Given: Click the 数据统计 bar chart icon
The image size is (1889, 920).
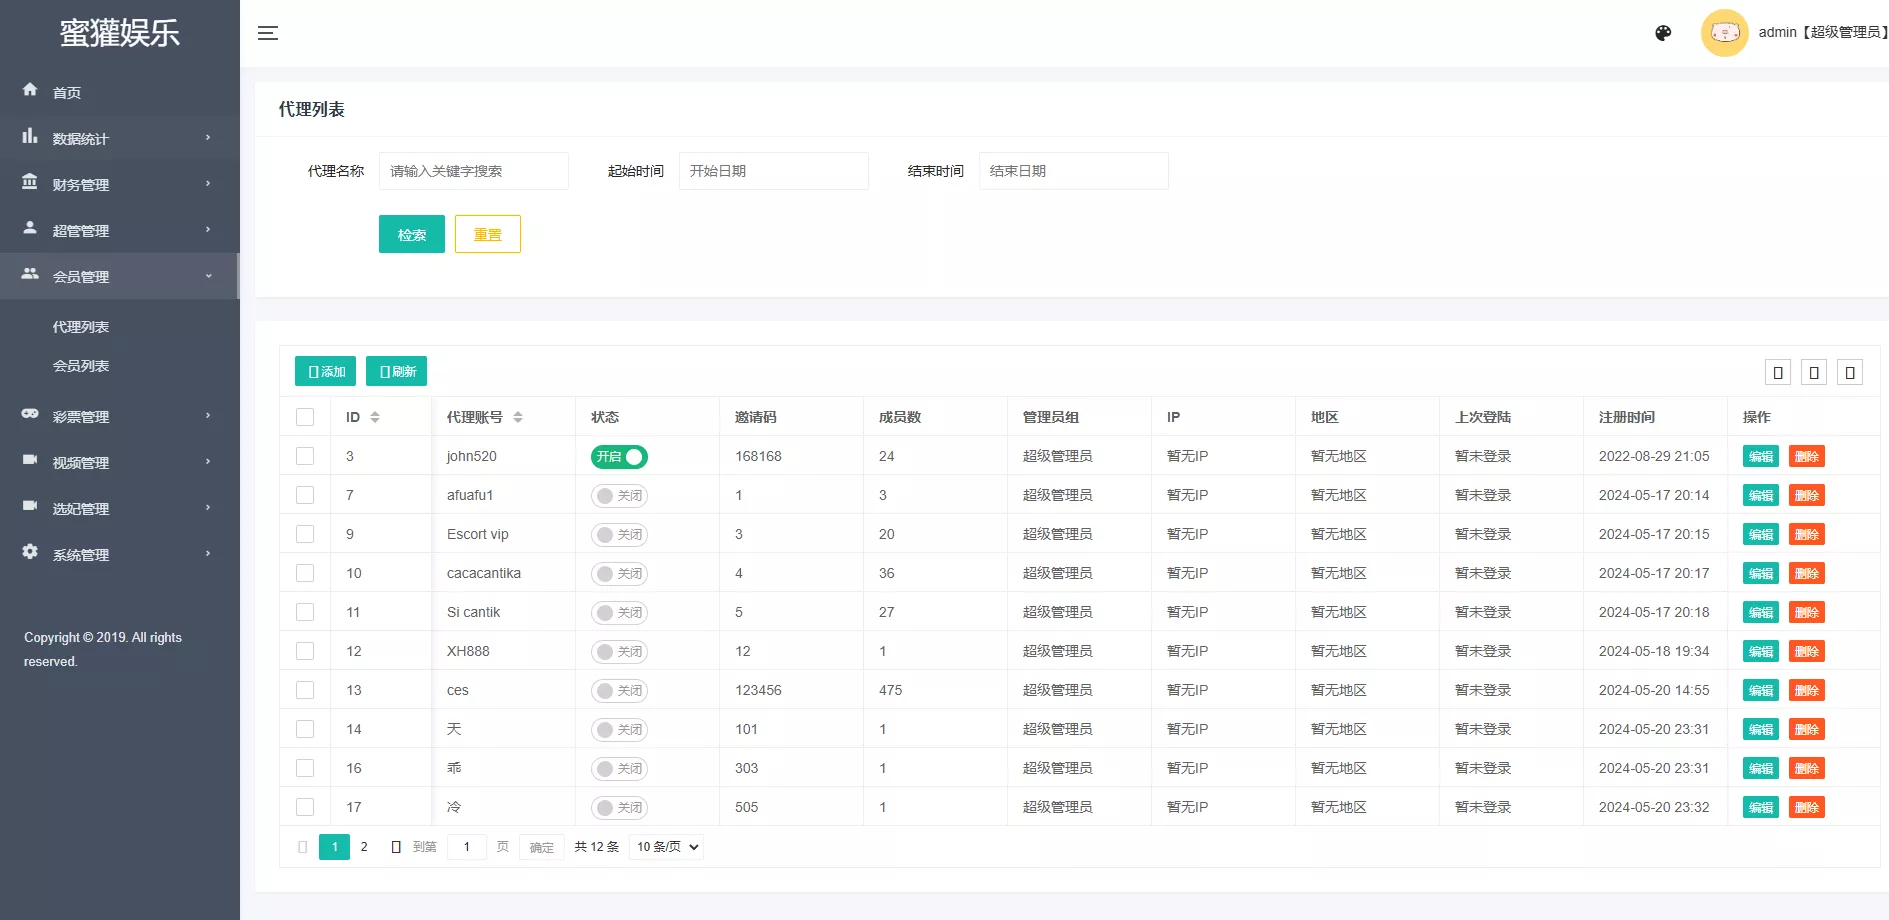Looking at the screenshot, I should [30, 136].
